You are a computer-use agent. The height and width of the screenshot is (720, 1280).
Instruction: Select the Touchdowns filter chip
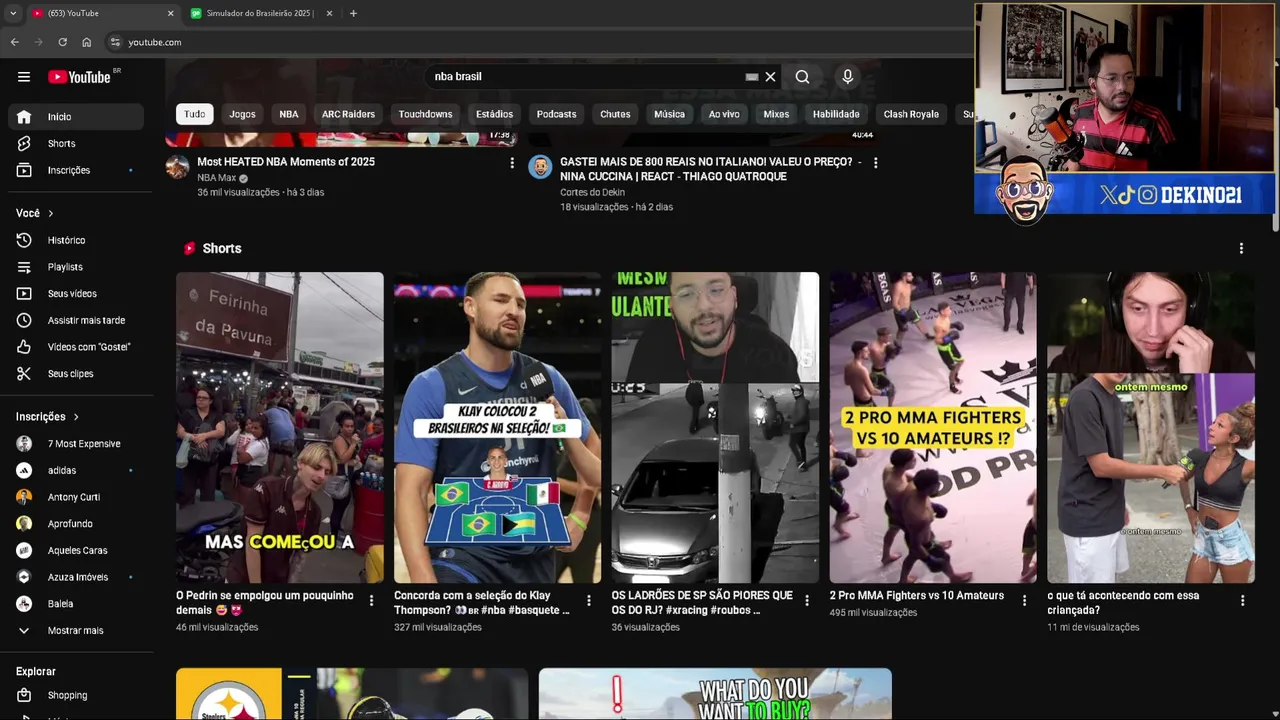425,114
